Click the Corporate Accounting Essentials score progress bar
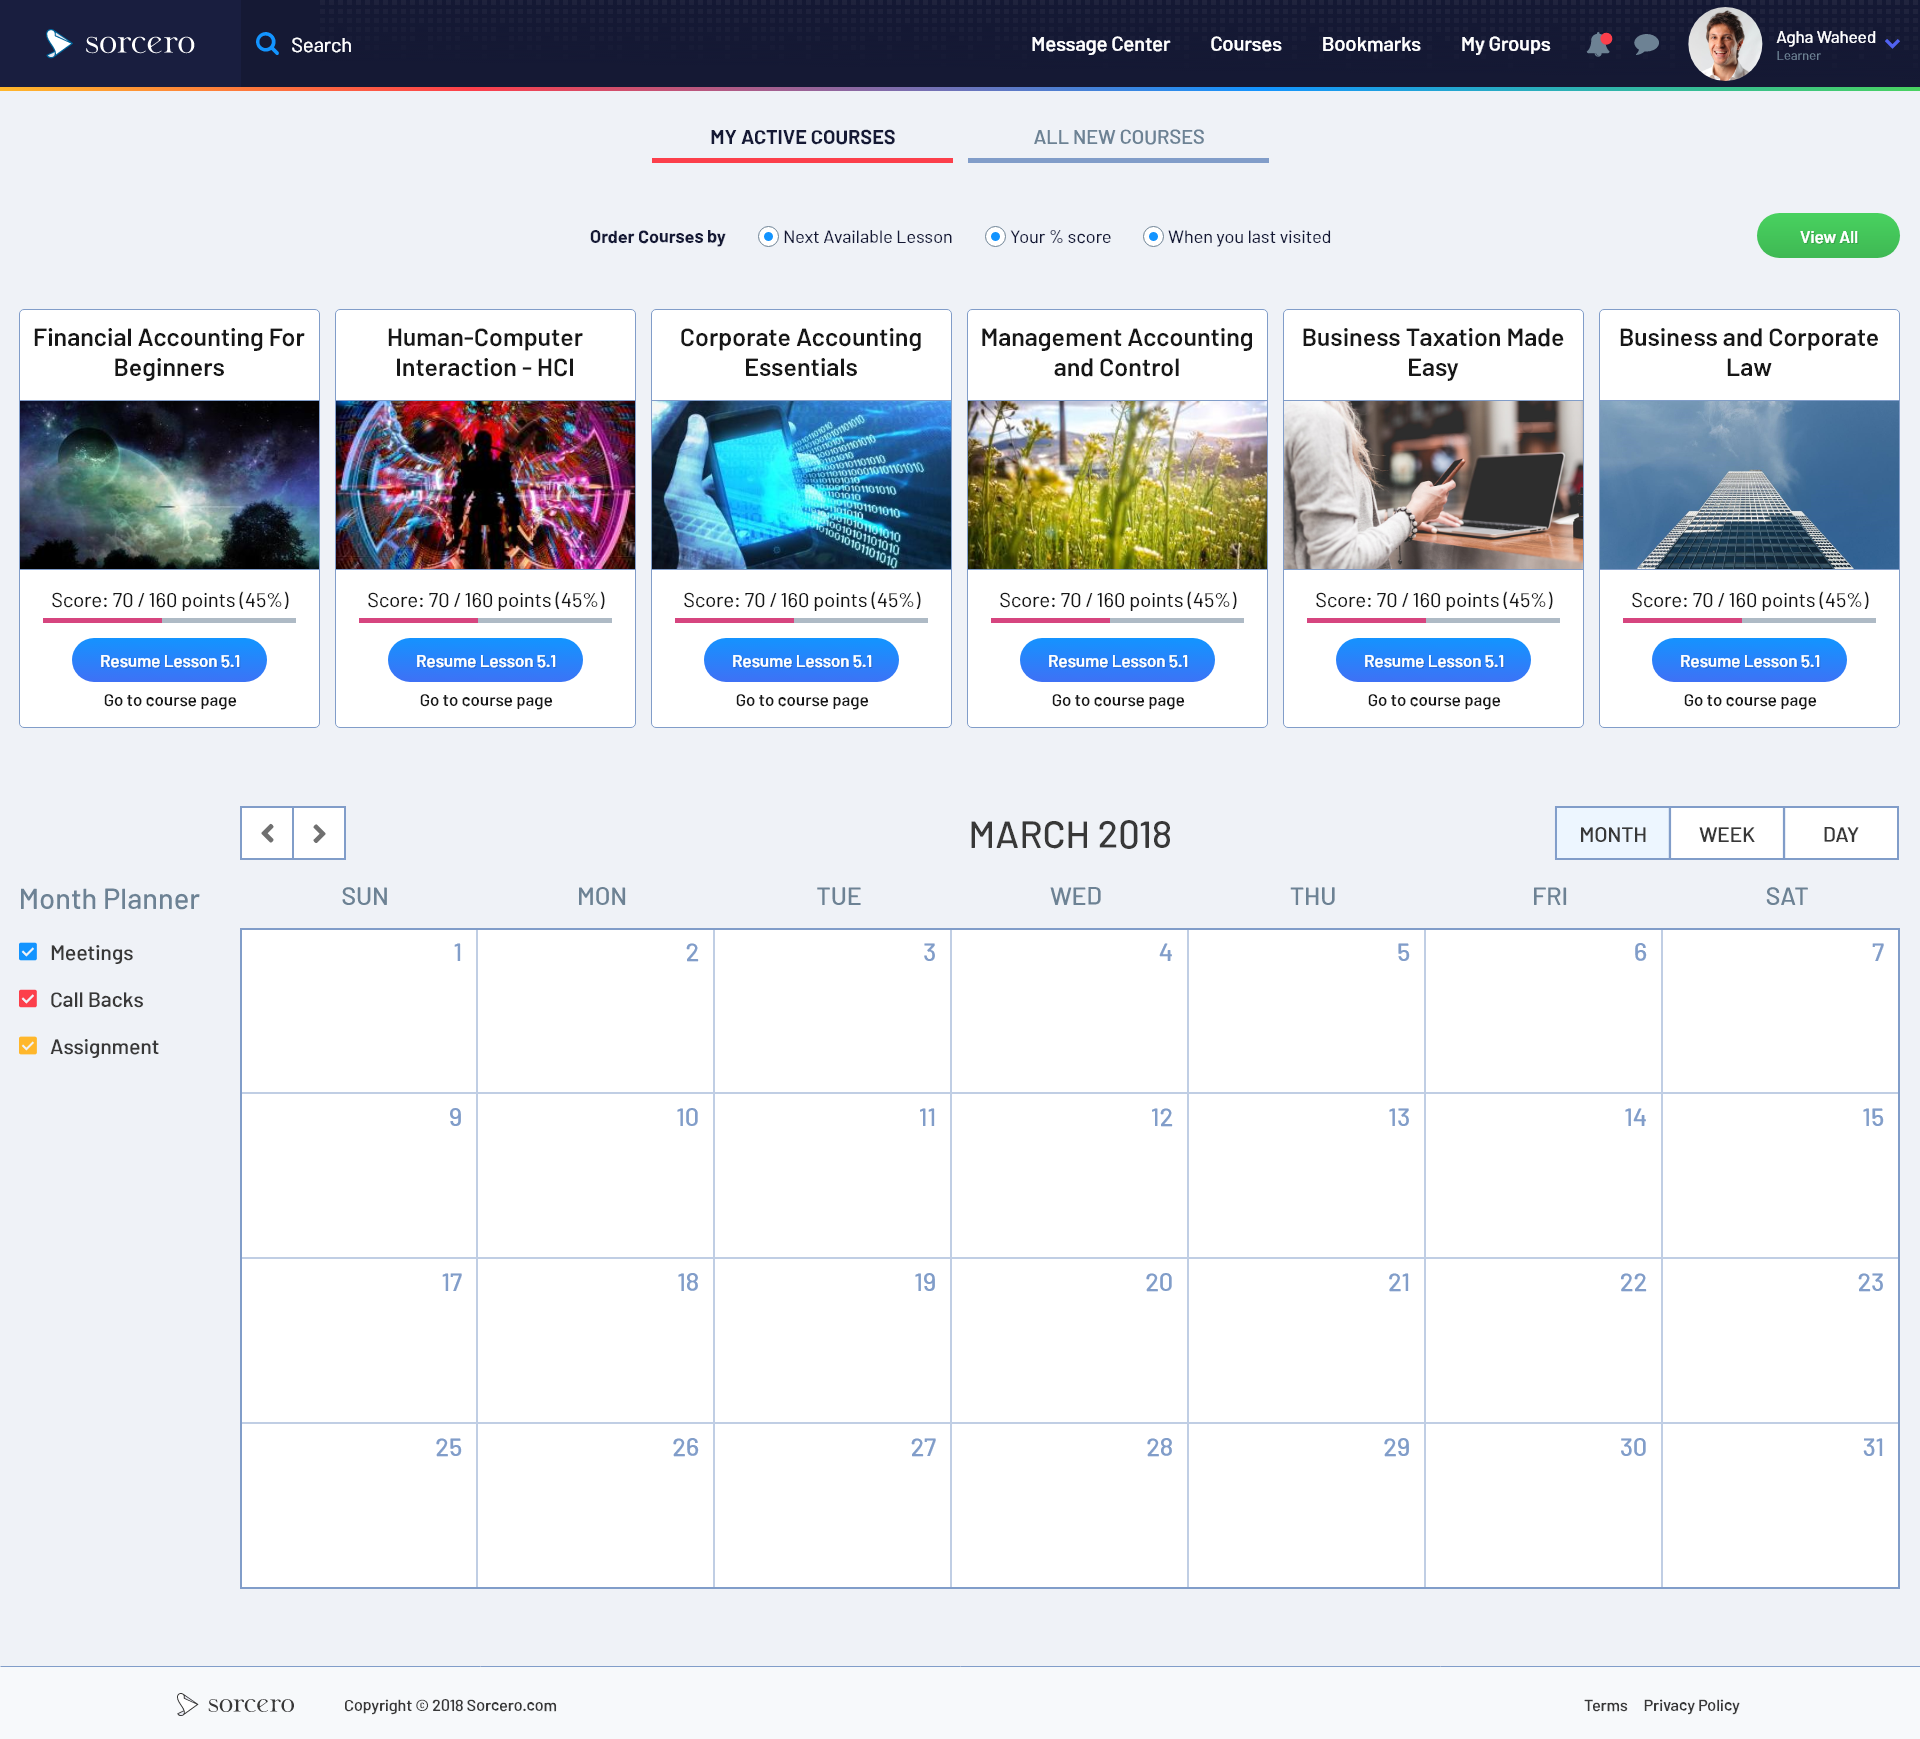The image size is (1920, 1739). tap(801, 620)
